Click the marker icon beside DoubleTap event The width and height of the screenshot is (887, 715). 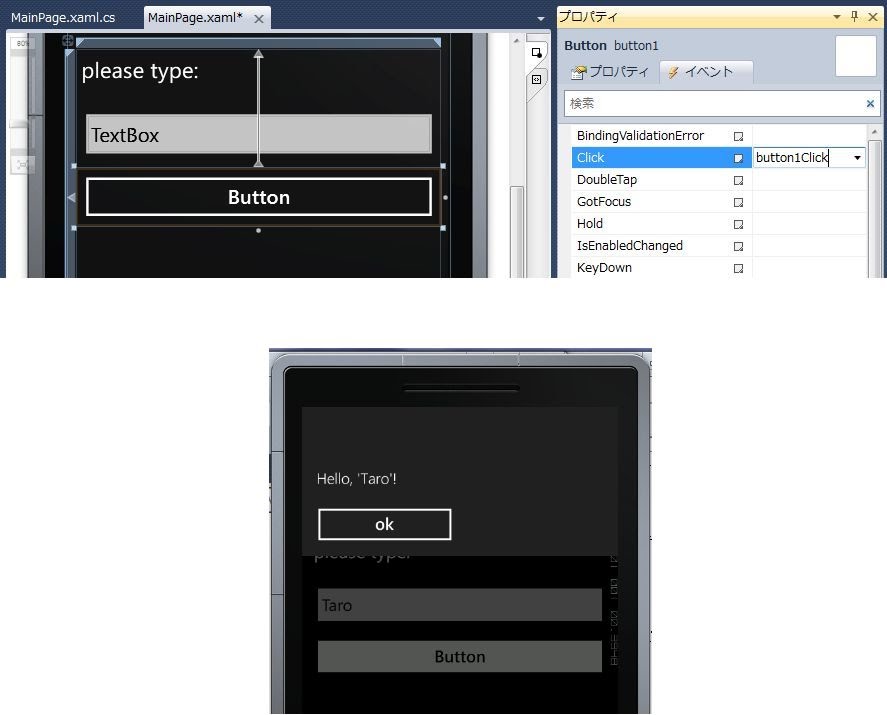tap(739, 180)
